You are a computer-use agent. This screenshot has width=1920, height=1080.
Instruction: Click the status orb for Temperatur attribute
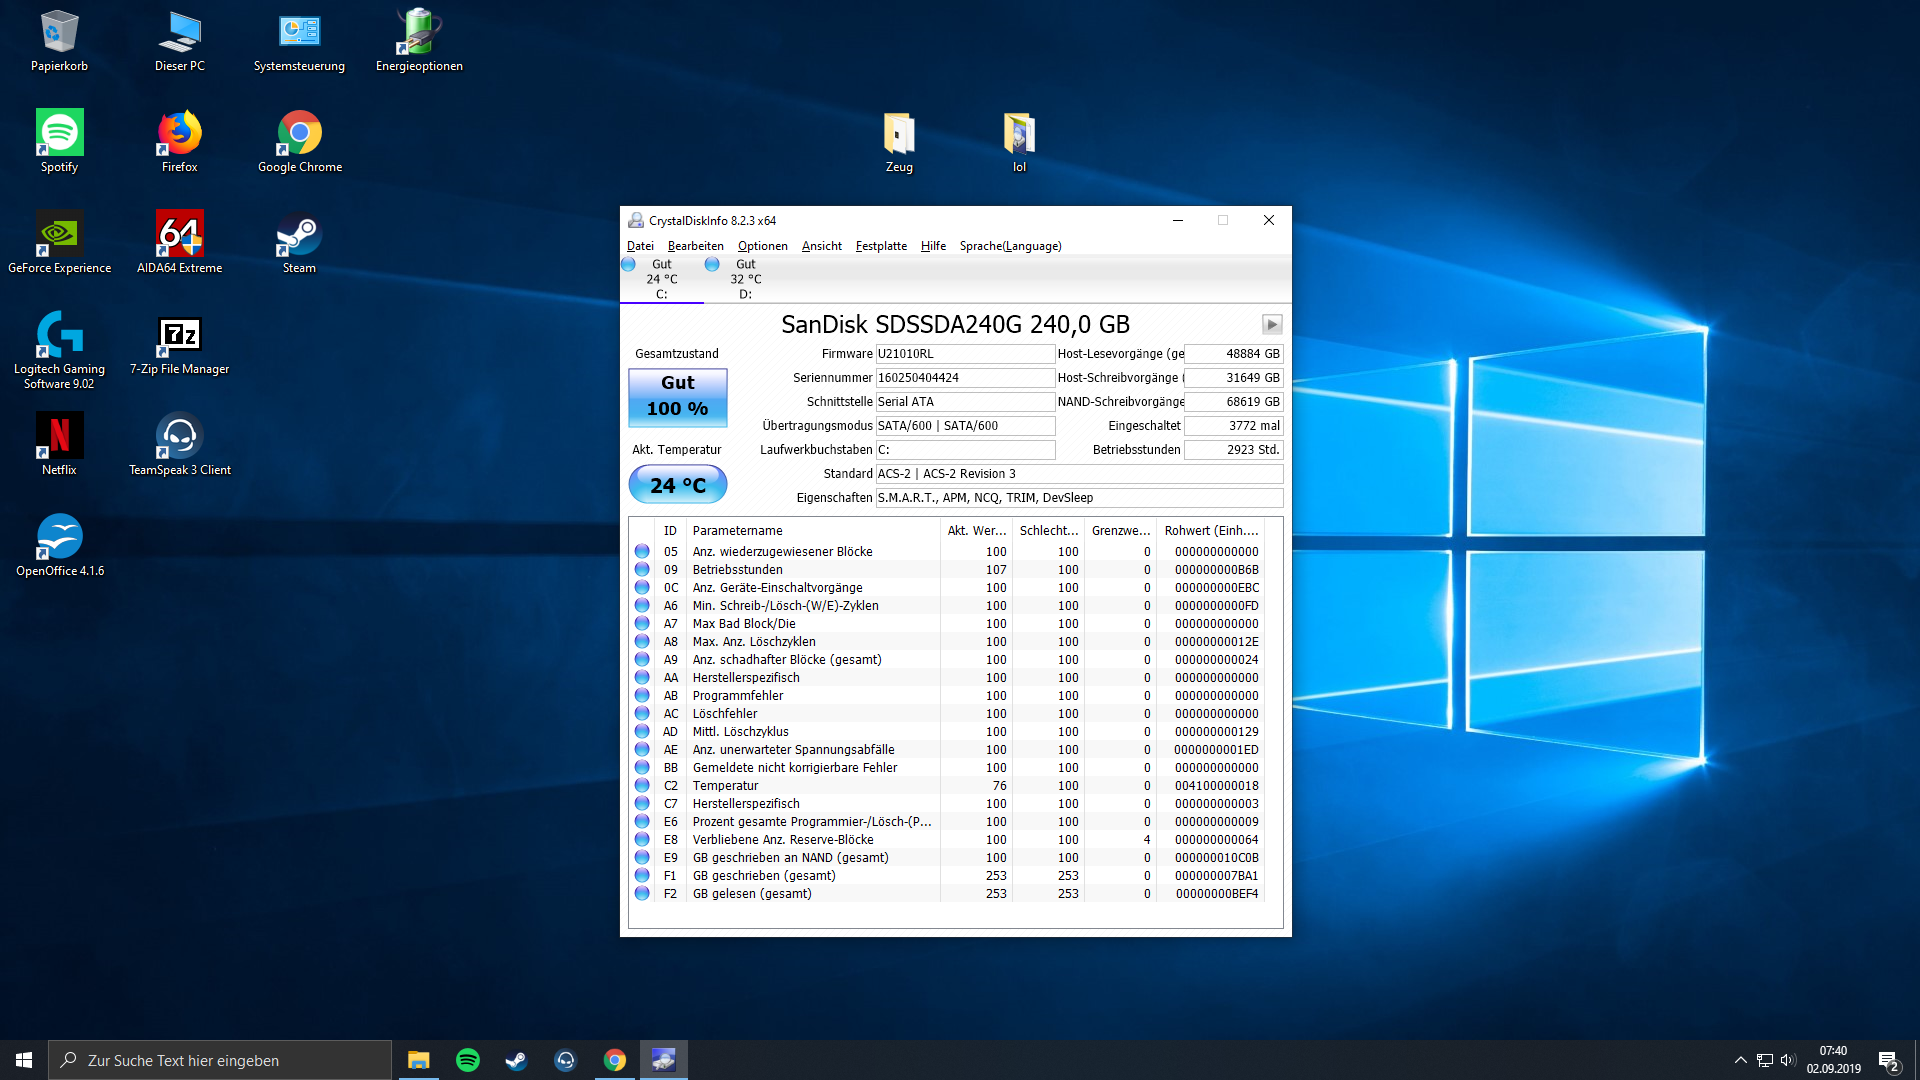pos(642,786)
